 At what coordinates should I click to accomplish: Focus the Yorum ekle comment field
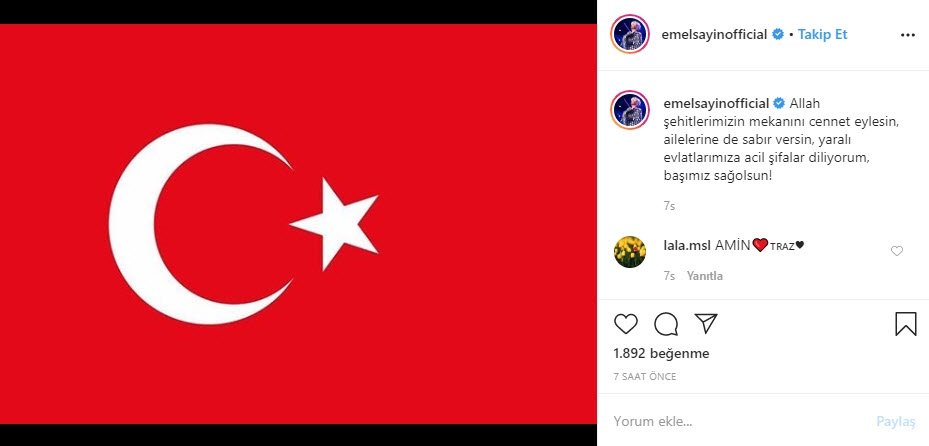[x=741, y=422]
